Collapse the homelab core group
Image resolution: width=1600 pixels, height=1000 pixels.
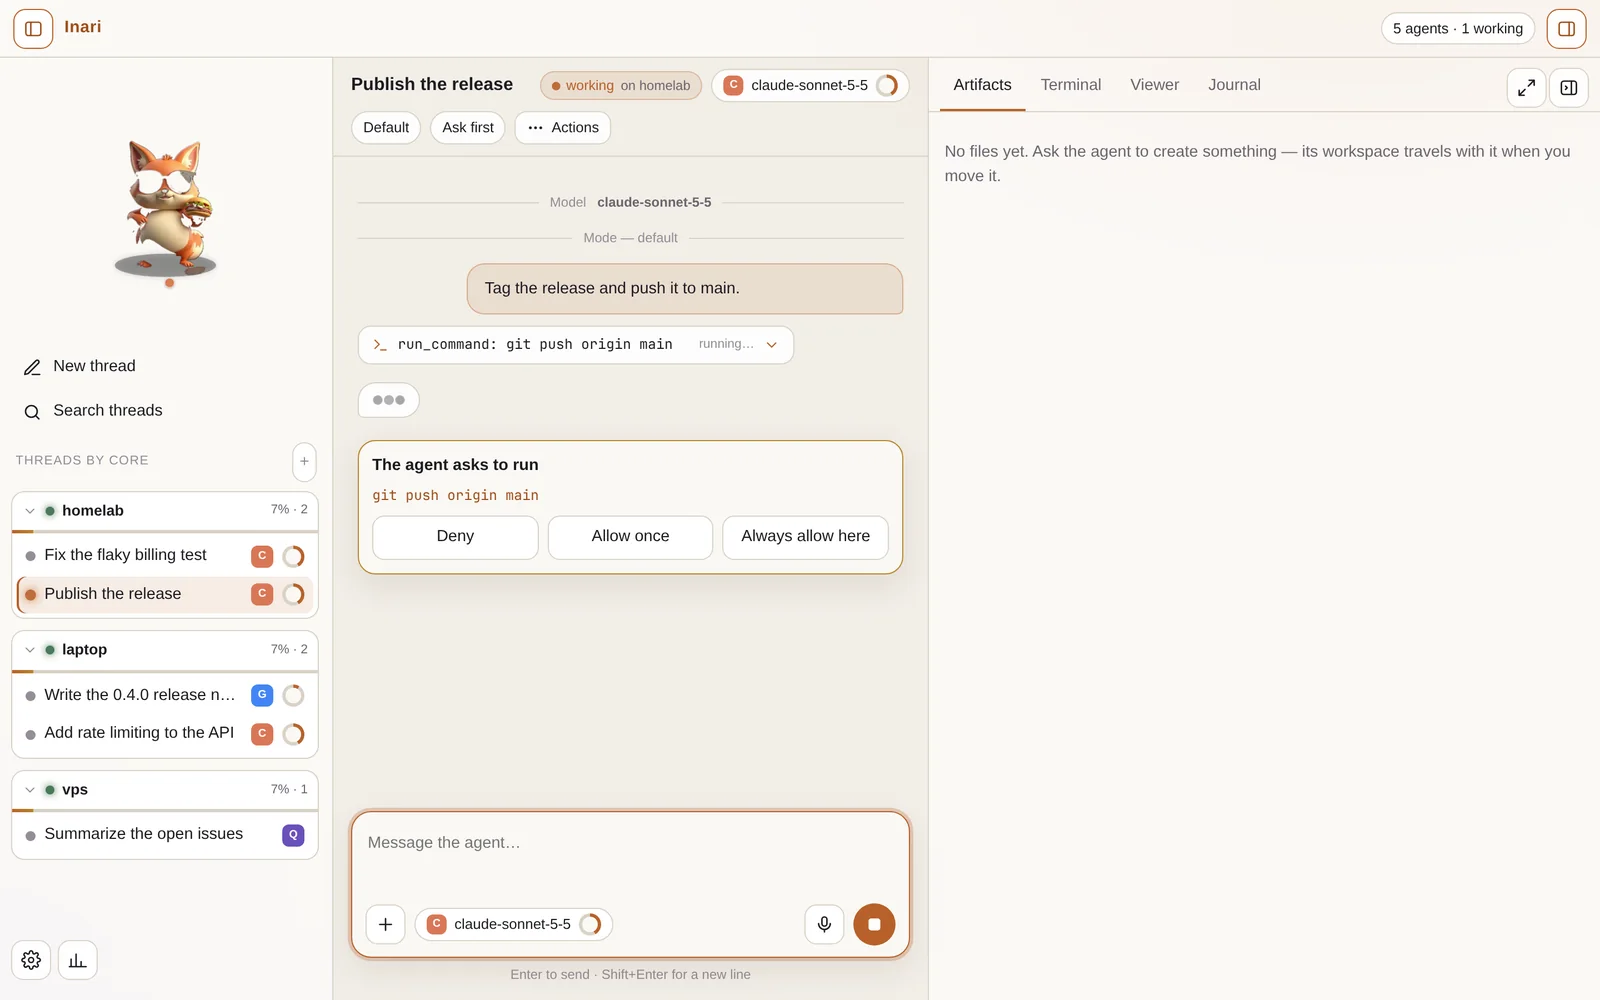(30, 511)
